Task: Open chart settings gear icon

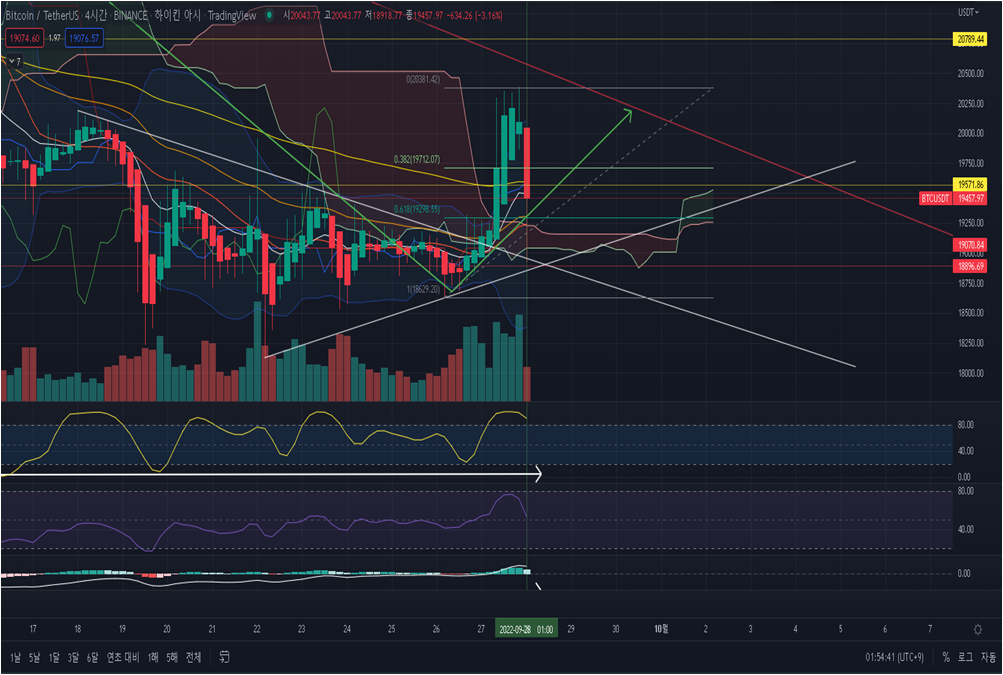Action: tap(977, 630)
